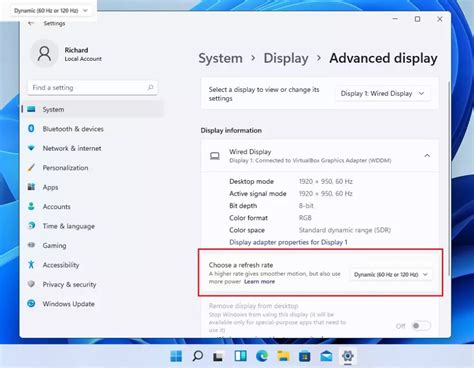This screenshot has width=474, height=368.
Task: Click the Settings window vertical scrollbar
Action: (449, 178)
